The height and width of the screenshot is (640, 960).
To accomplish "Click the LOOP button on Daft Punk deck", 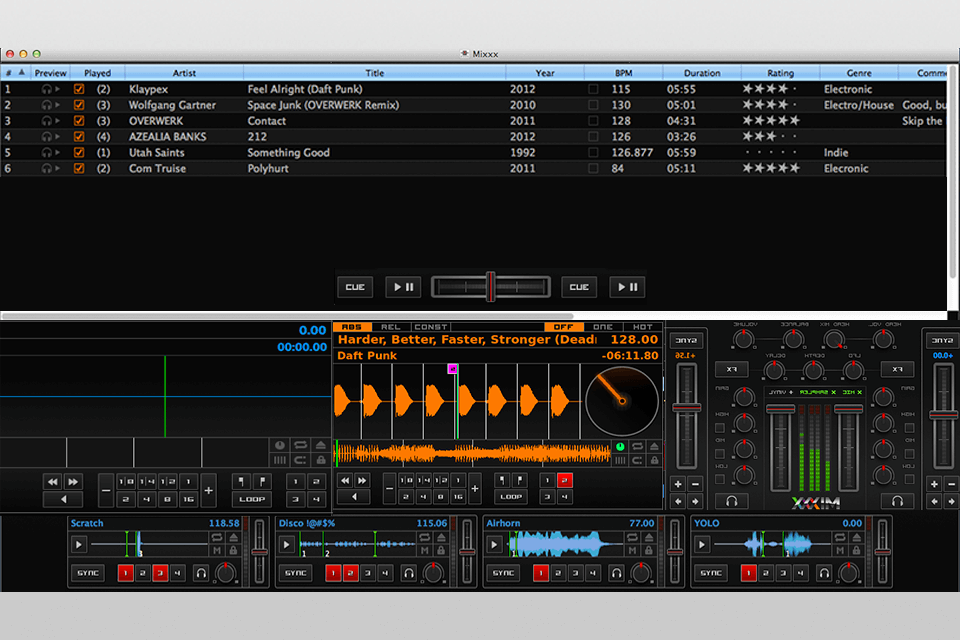I will [511, 497].
